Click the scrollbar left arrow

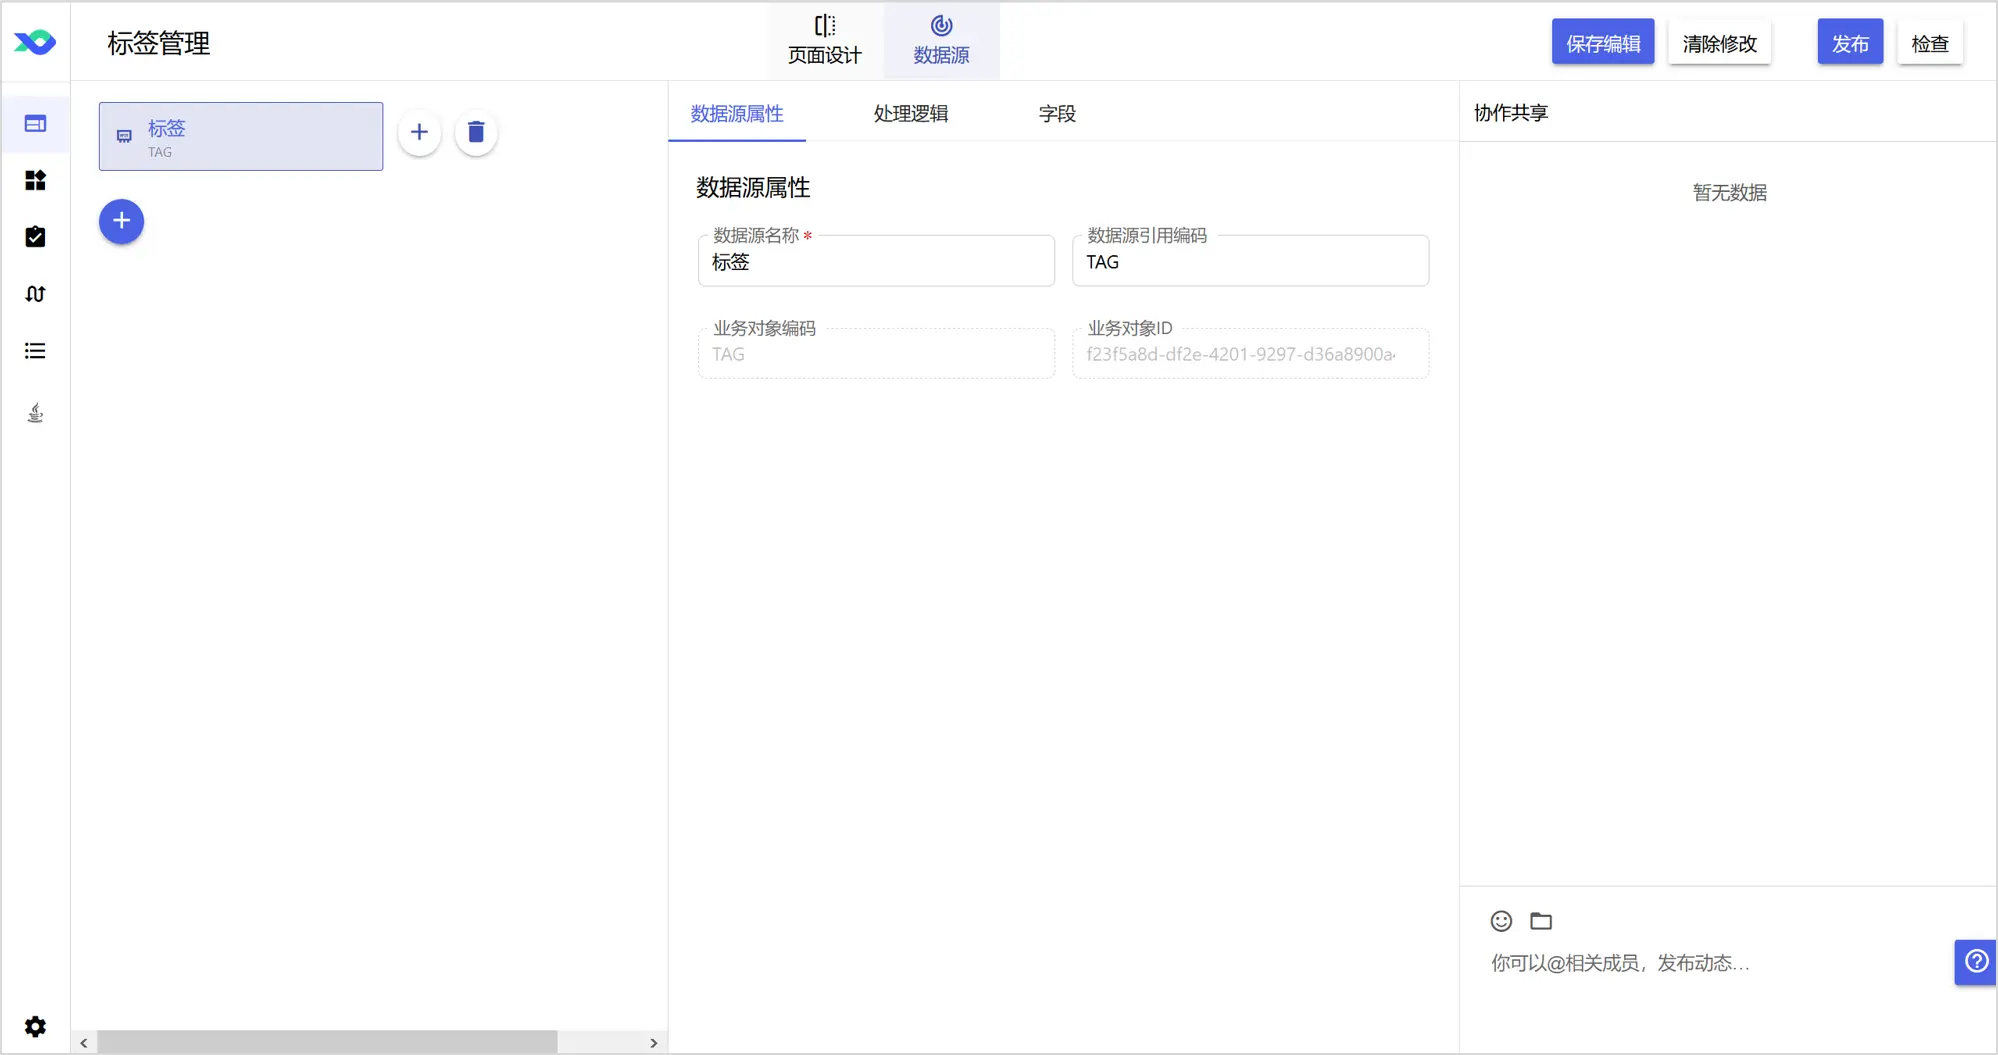coord(84,1042)
